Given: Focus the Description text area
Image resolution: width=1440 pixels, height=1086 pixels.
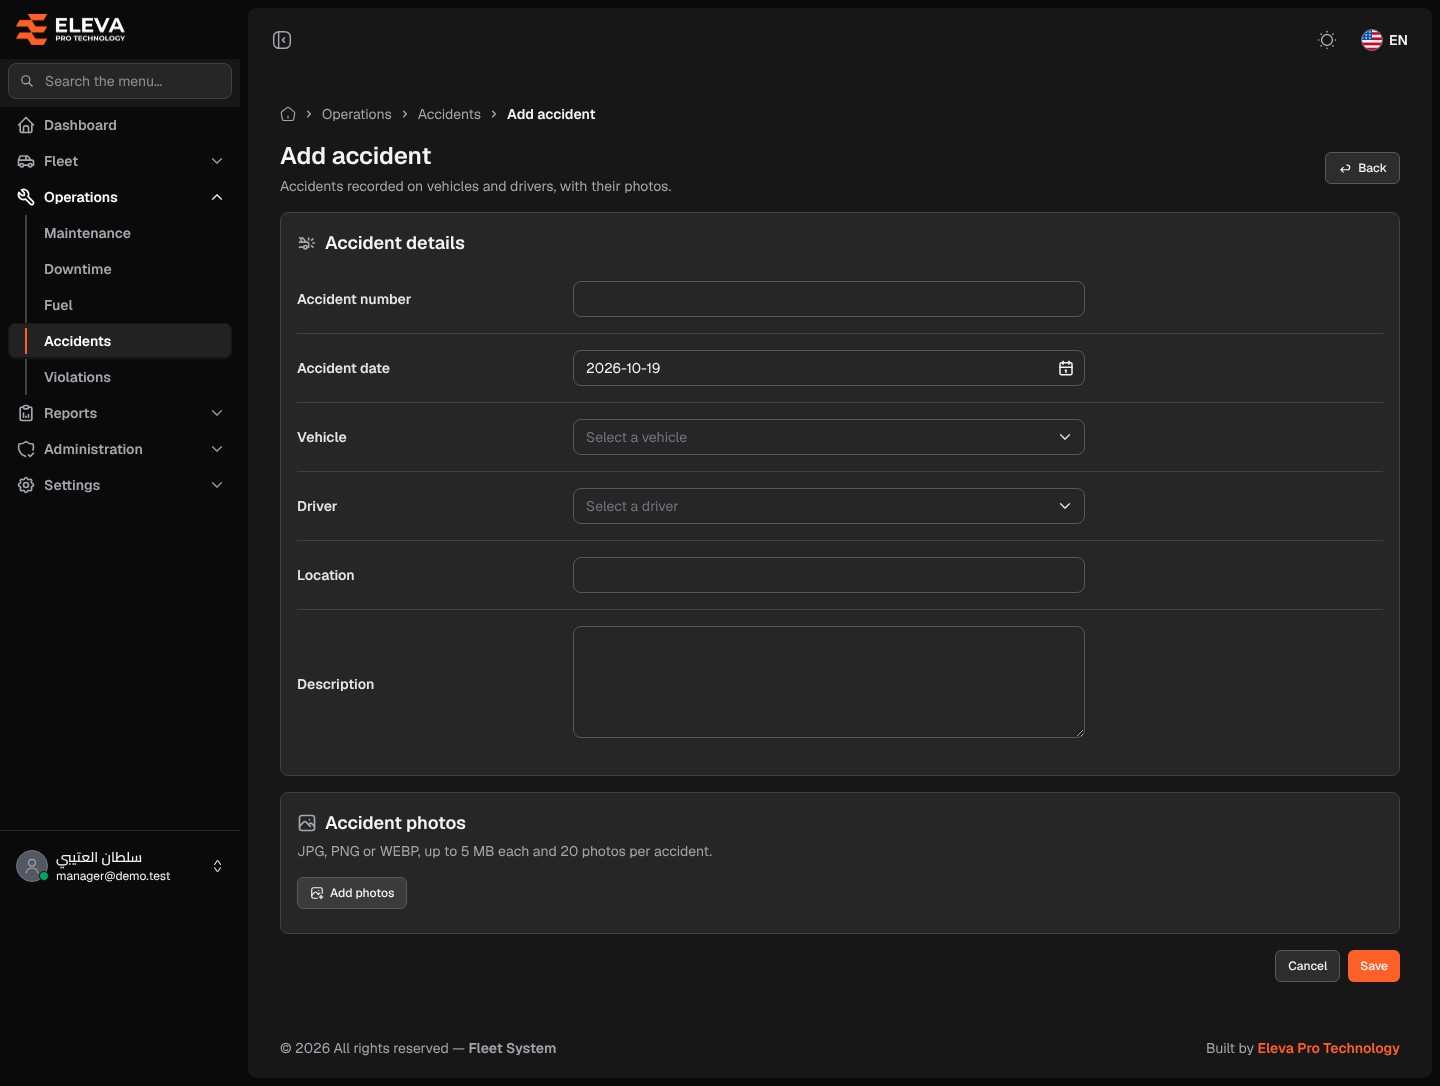Looking at the screenshot, I should [829, 682].
